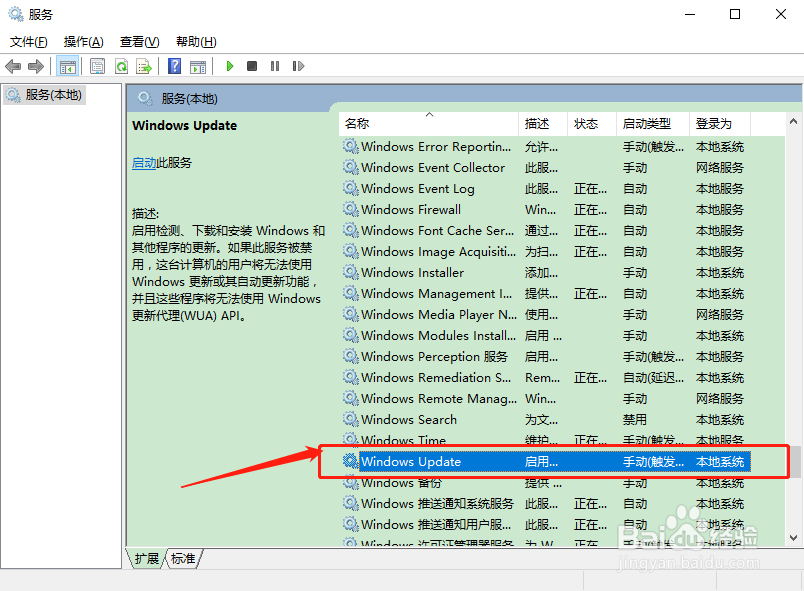Image resolution: width=804 pixels, height=591 pixels.
Task: Click the Stop Service square icon
Action: point(252,66)
